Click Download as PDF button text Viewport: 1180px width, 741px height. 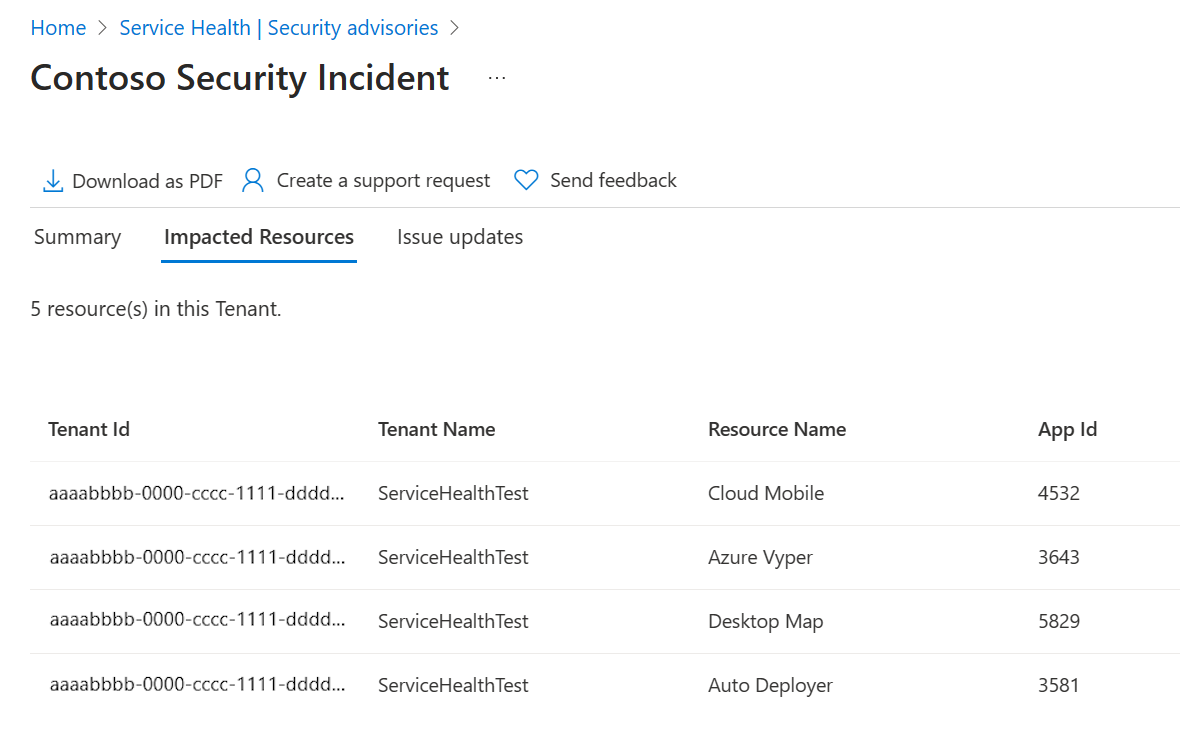pyautogui.click(x=147, y=181)
